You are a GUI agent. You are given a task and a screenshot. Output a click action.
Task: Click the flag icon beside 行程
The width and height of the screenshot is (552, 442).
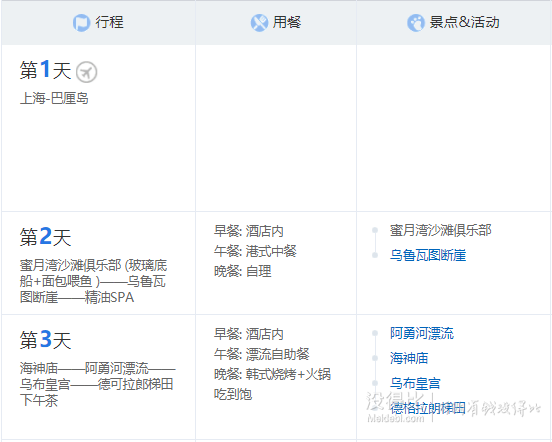click(81, 23)
